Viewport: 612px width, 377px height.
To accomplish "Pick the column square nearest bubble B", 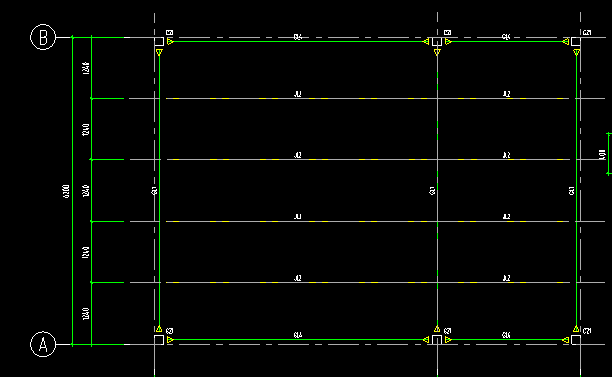I will pyautogui.click(x=159, y=41).
